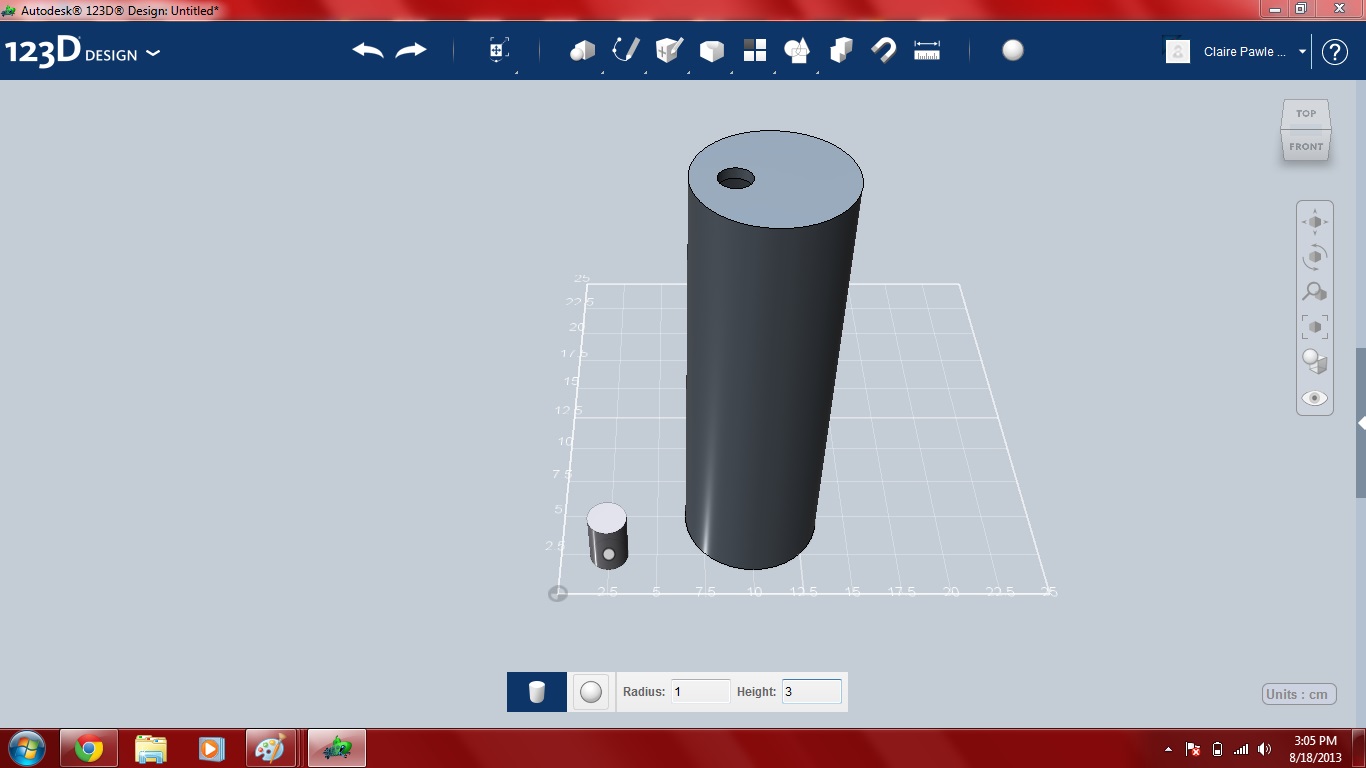The image size is (1366, 768).
Task: Redo the last undone action
Action: pos(411,50)
